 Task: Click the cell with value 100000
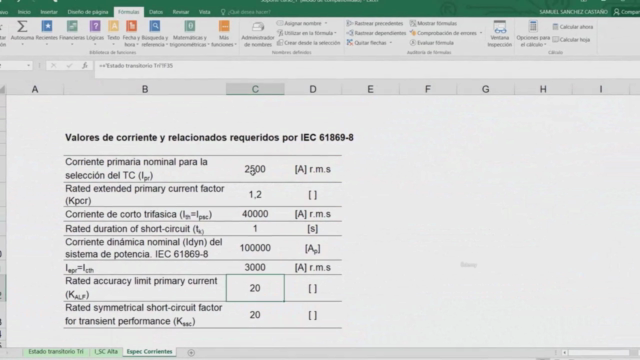tap(255, 248)
